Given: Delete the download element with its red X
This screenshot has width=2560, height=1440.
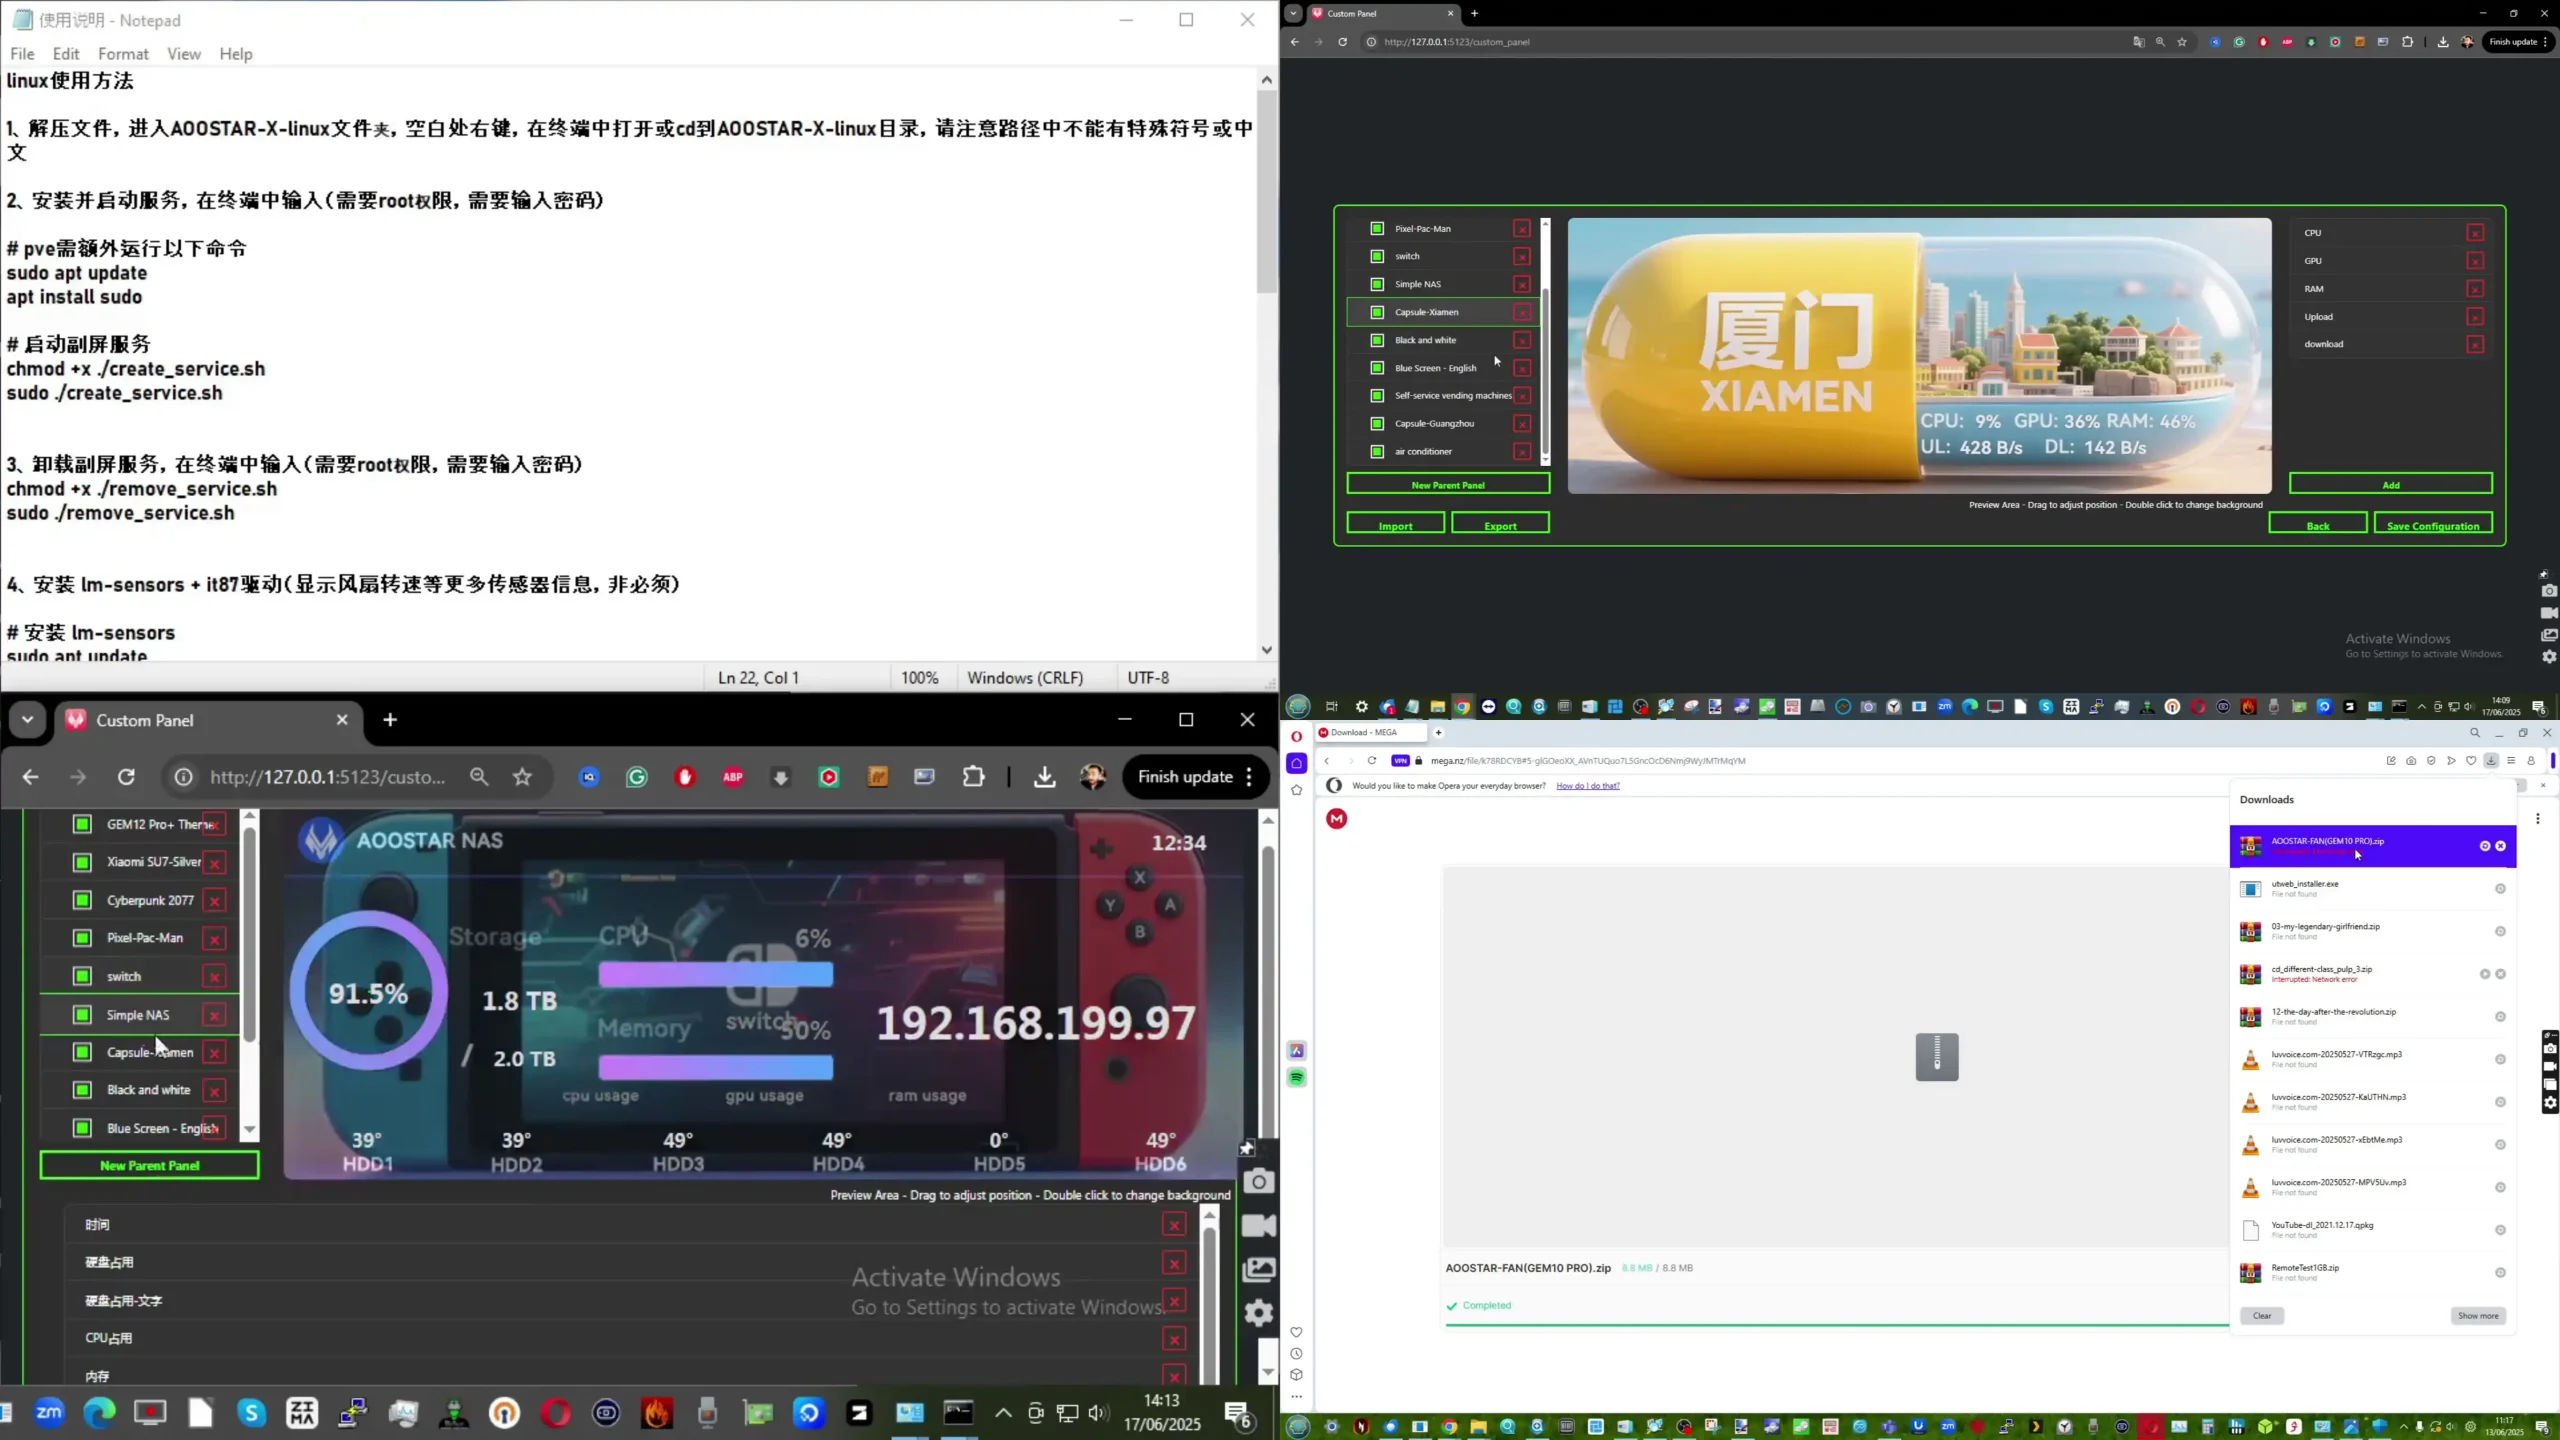Looking at the screenshot, I should (2475, 345).
